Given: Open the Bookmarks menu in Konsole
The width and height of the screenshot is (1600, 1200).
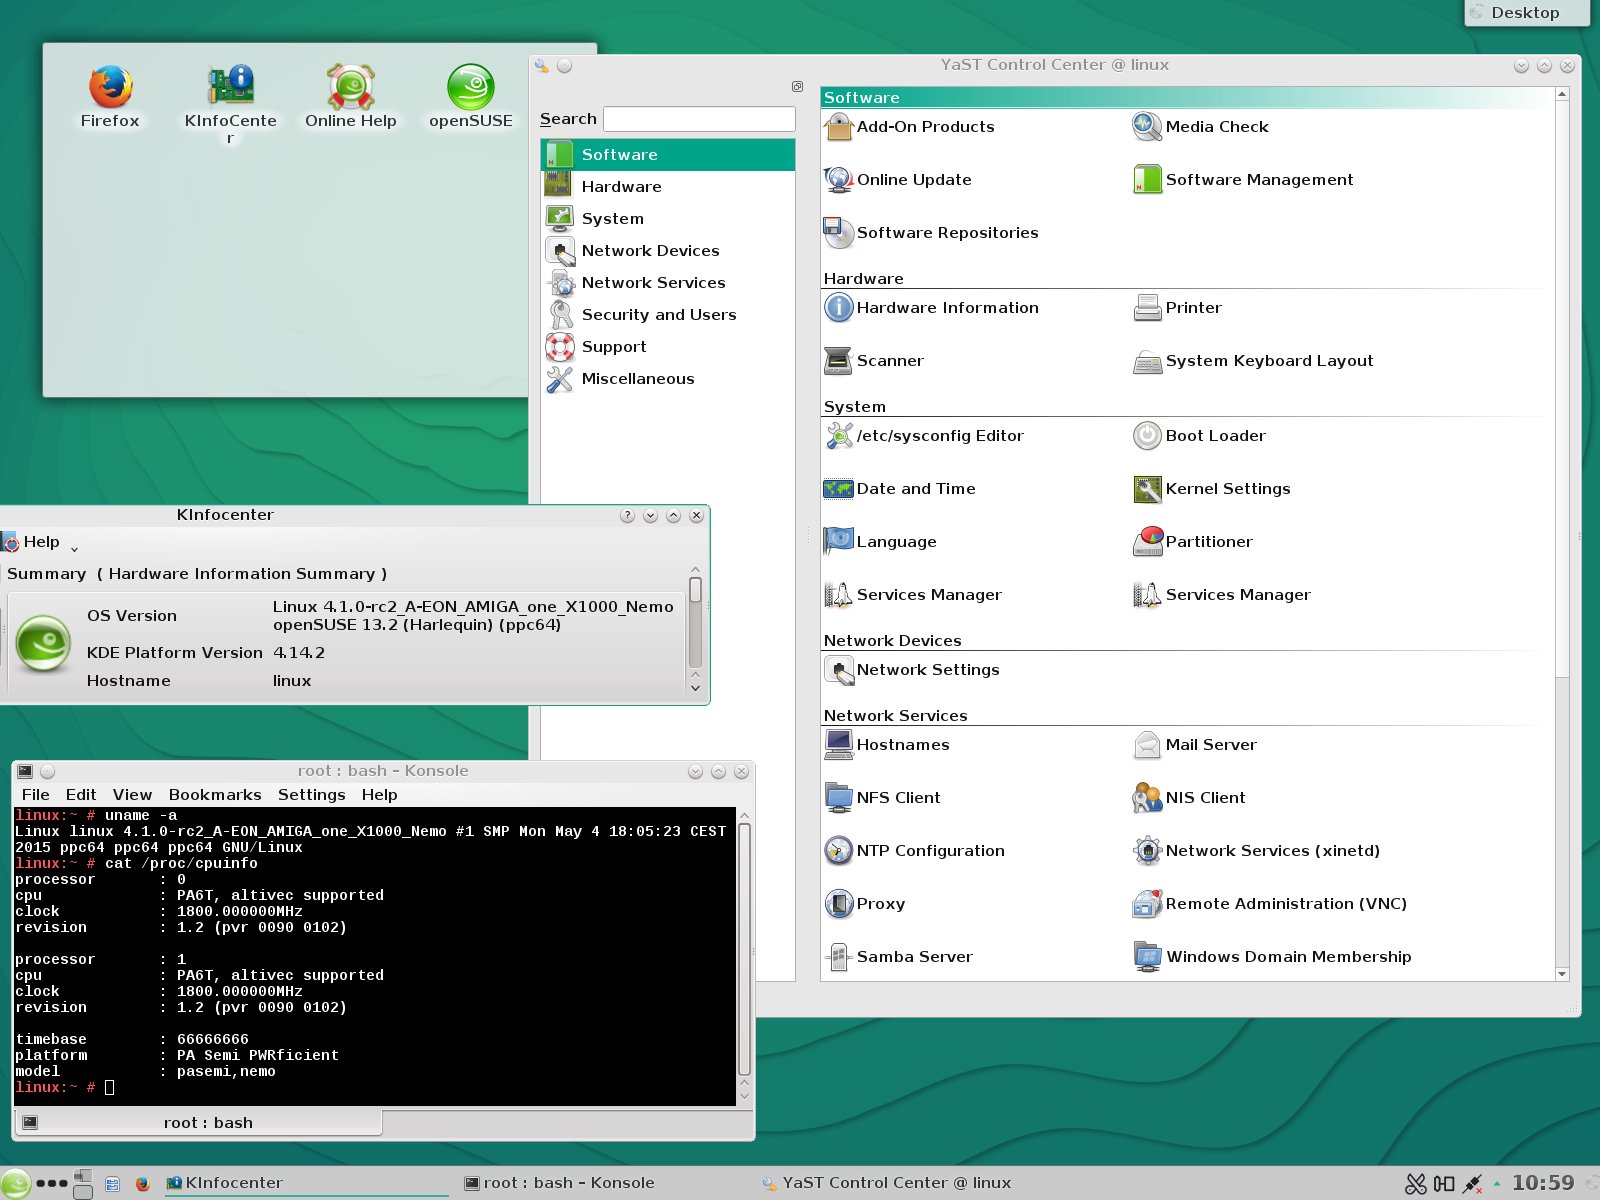Looking at the screenshot, I should [215, 795].
